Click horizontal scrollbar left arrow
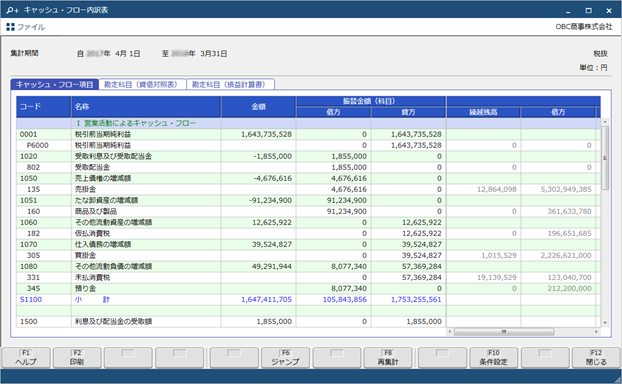 [450, 331]
